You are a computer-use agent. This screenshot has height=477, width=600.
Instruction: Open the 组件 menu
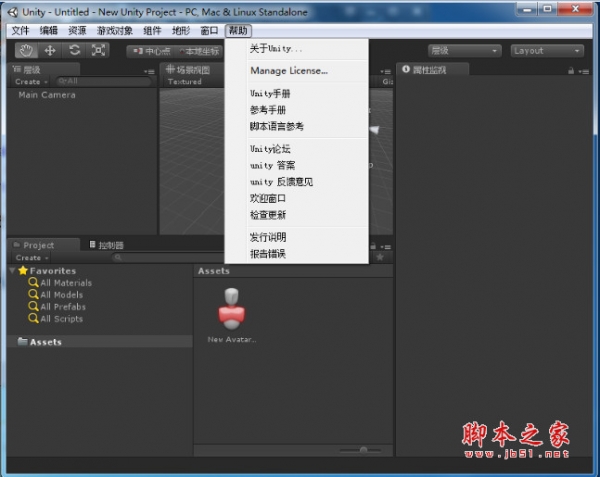coord(152,31)
